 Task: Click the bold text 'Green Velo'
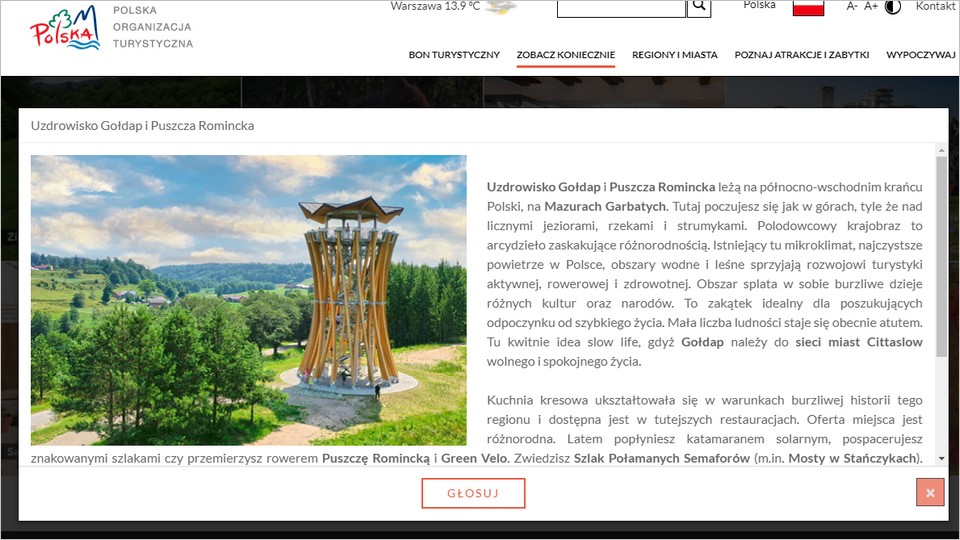pos(474,458)
